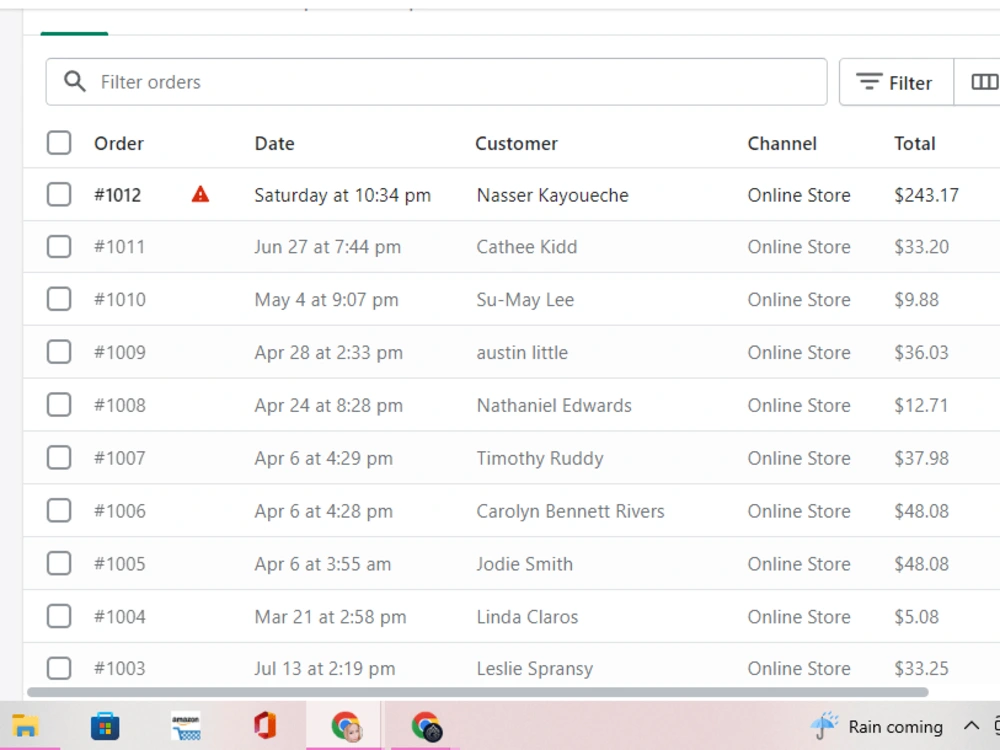Sort by the Total column header
Screen dimensions: 1000x750
click(x=915, y=143)
